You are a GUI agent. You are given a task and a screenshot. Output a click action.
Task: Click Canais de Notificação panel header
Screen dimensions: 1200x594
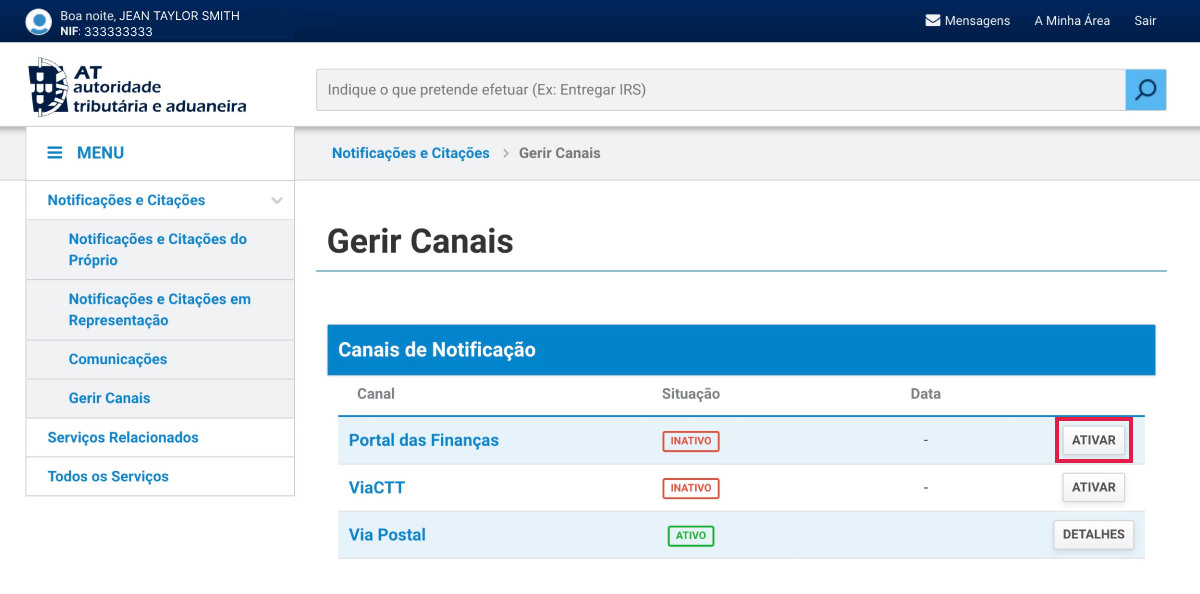741,350
